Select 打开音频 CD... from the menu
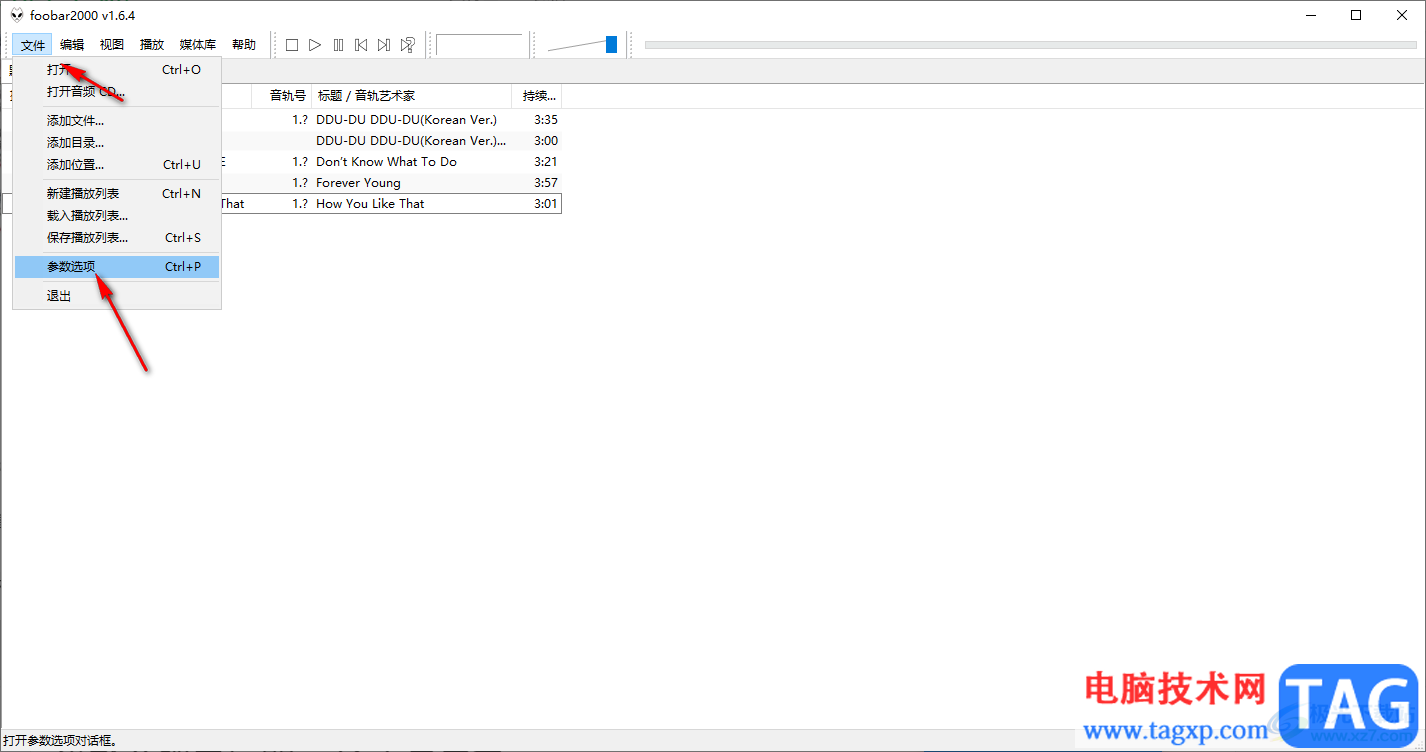1426x752 pixels. point(117,92)
